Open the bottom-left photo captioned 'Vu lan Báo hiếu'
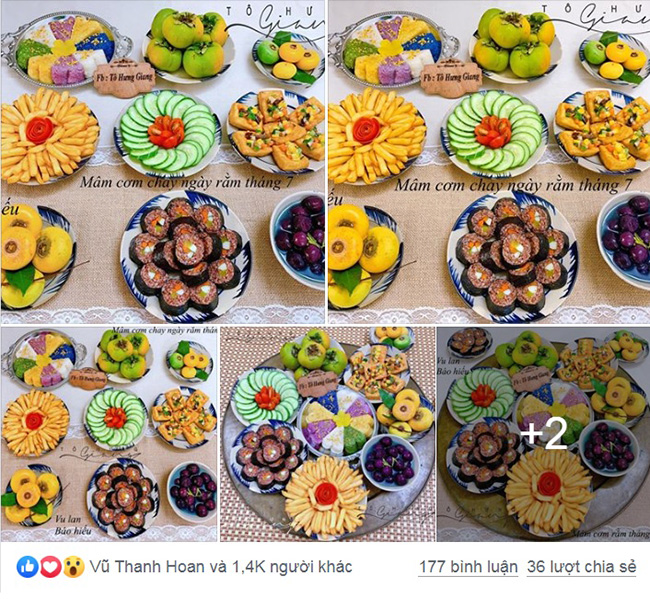 pos(109,434)
